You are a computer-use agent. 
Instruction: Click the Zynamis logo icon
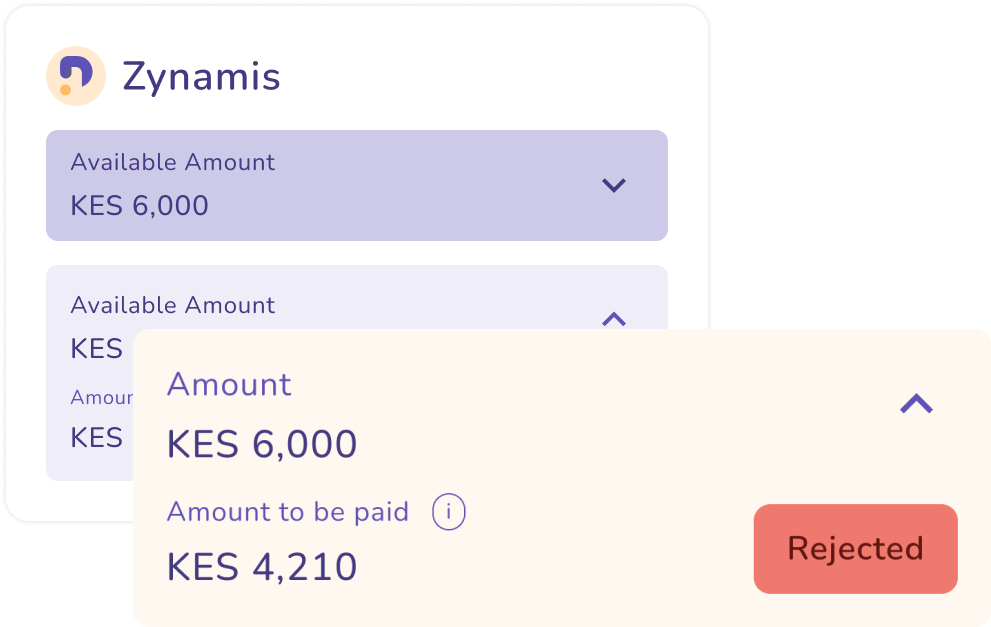point(76,76)
